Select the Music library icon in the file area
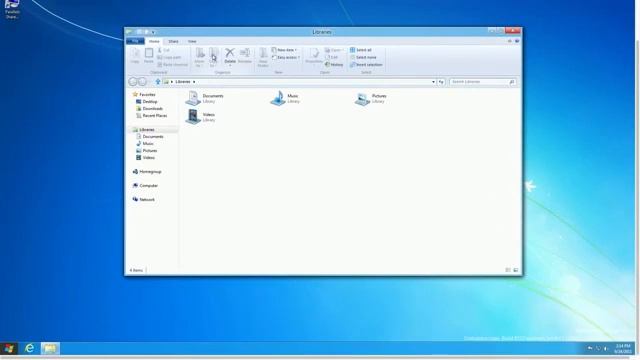The image size is (640, 360). (x=278, y=98)
